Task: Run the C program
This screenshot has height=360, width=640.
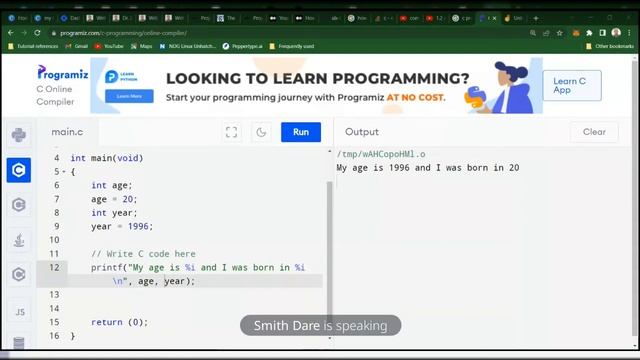Action: [301, 132]
